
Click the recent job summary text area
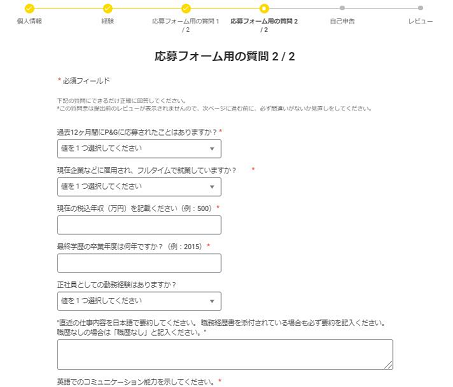pos(225,354)
